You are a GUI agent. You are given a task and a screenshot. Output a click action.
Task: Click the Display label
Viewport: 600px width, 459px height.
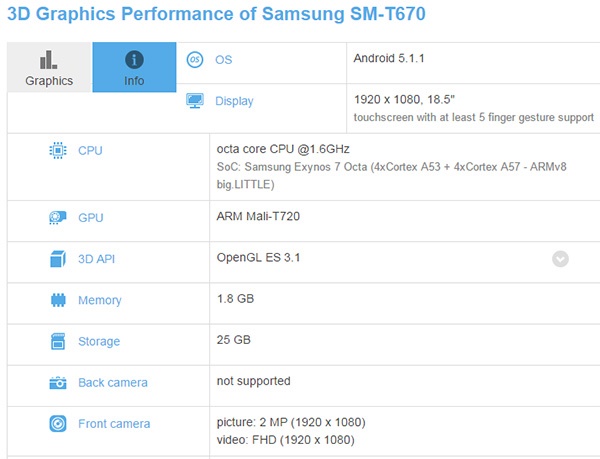click(234, 101)
